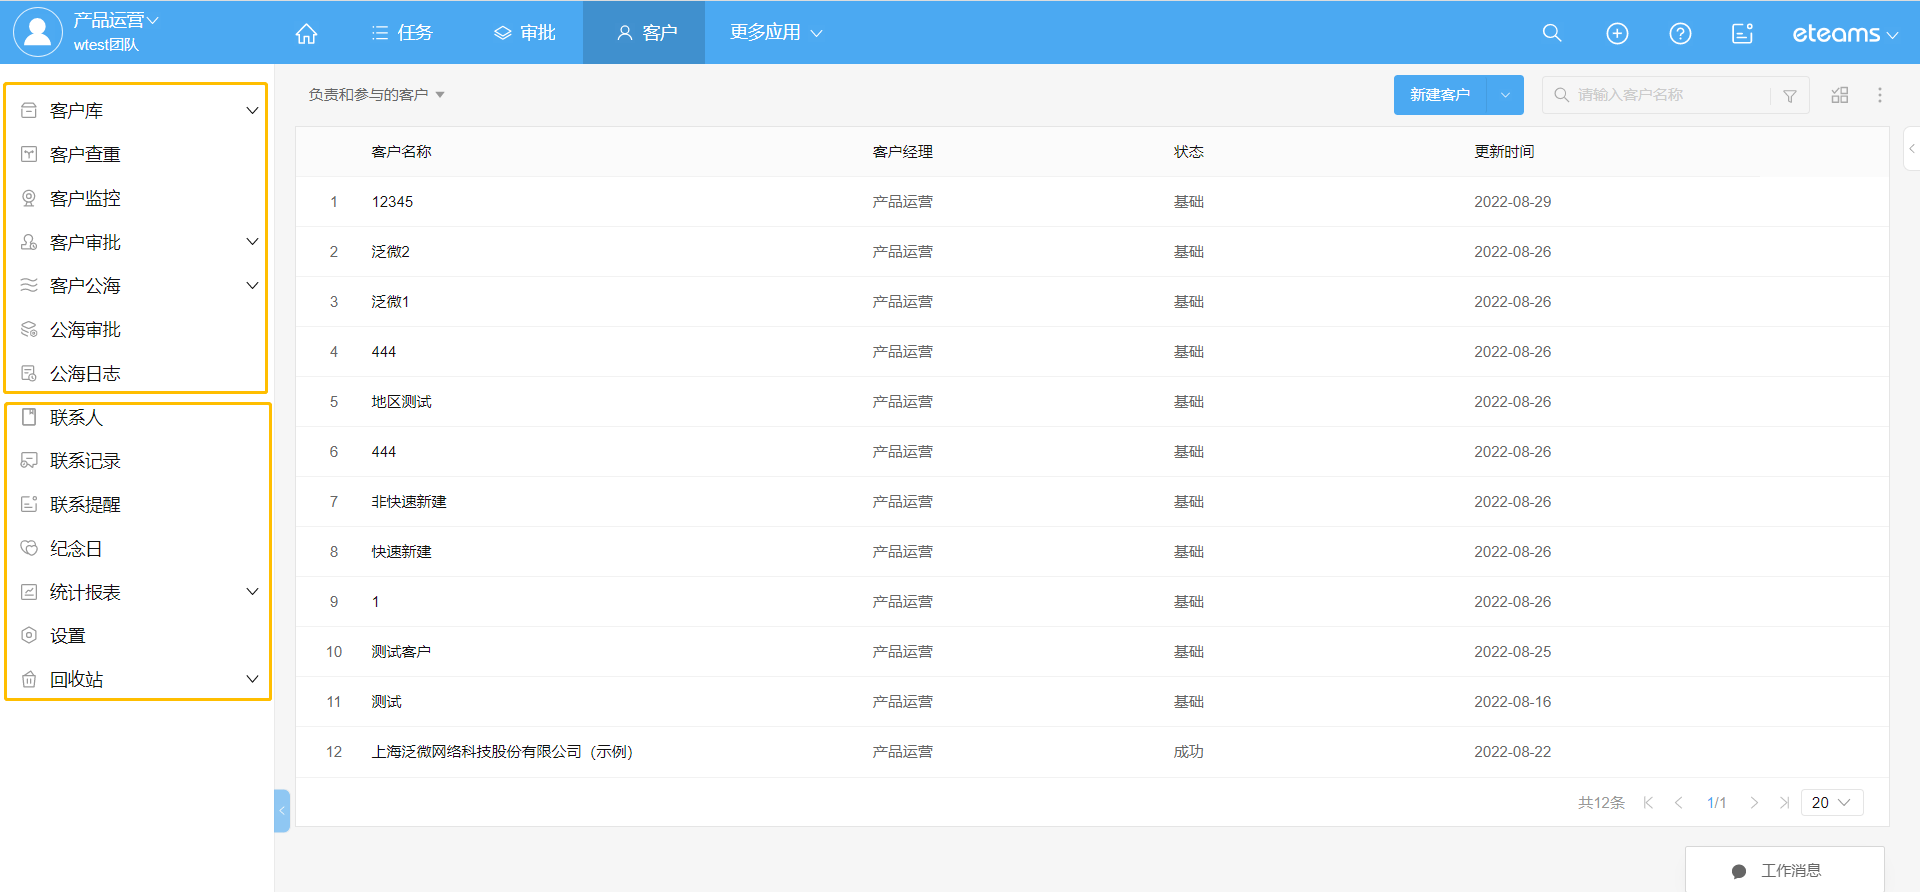The height and width of the screenshot is (892, 1920).
Task: Open the help question mark icon
Action: 1680,33
